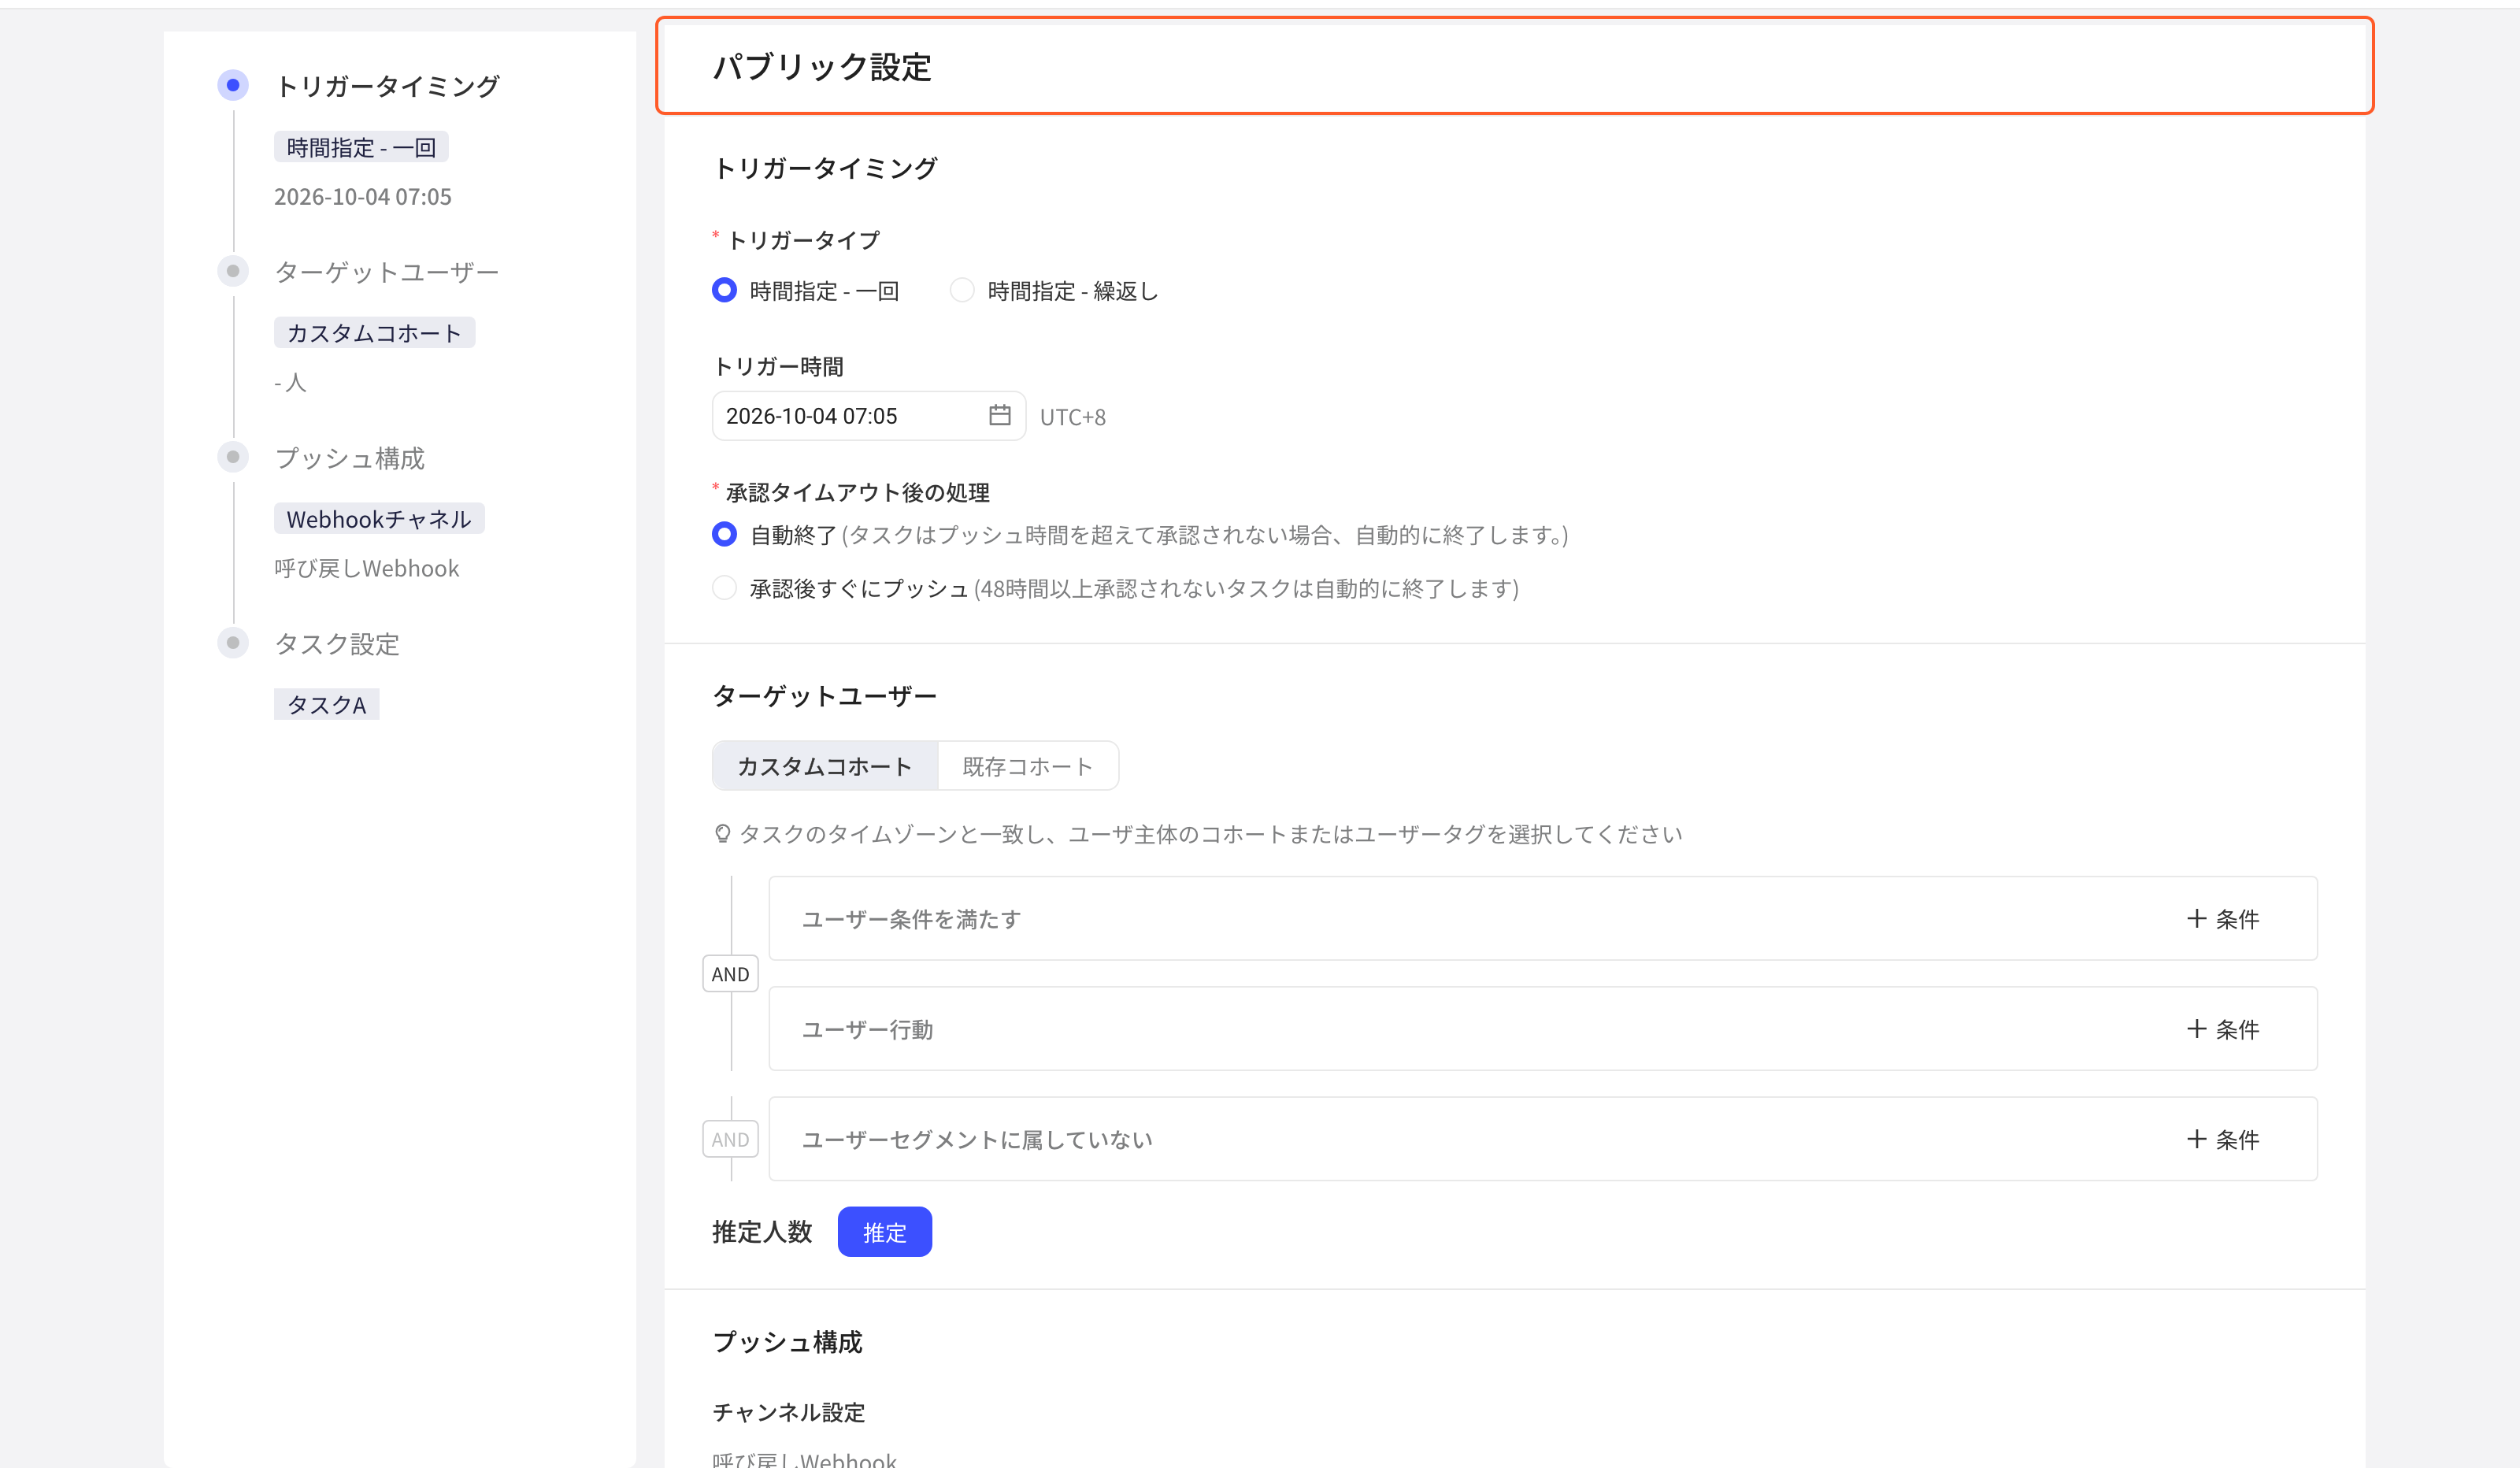Click ユーザー条件を満たす condition label

click(x=911, y=919)
